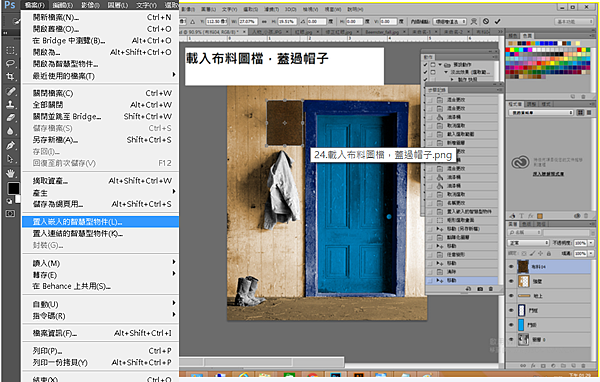This screenshot has height=382, width=600.
Task: Open the 編輯(E) menu
Action: [62, 5]
